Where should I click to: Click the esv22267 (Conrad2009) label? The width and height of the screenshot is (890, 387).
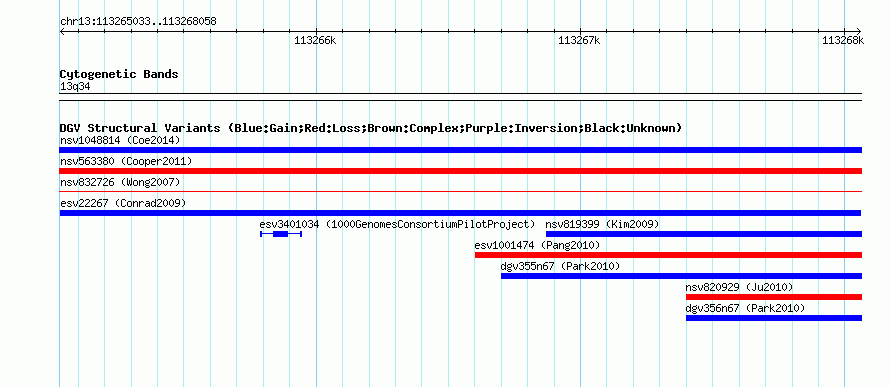[123, 203]
